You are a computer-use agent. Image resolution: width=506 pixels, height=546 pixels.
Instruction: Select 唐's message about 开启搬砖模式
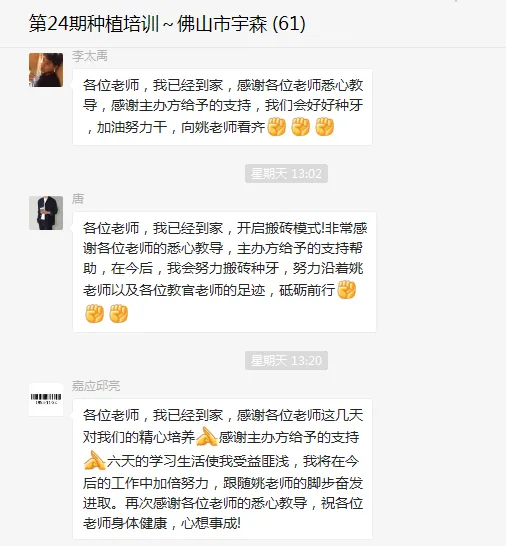pyautogui.click(x=224, y=272)
